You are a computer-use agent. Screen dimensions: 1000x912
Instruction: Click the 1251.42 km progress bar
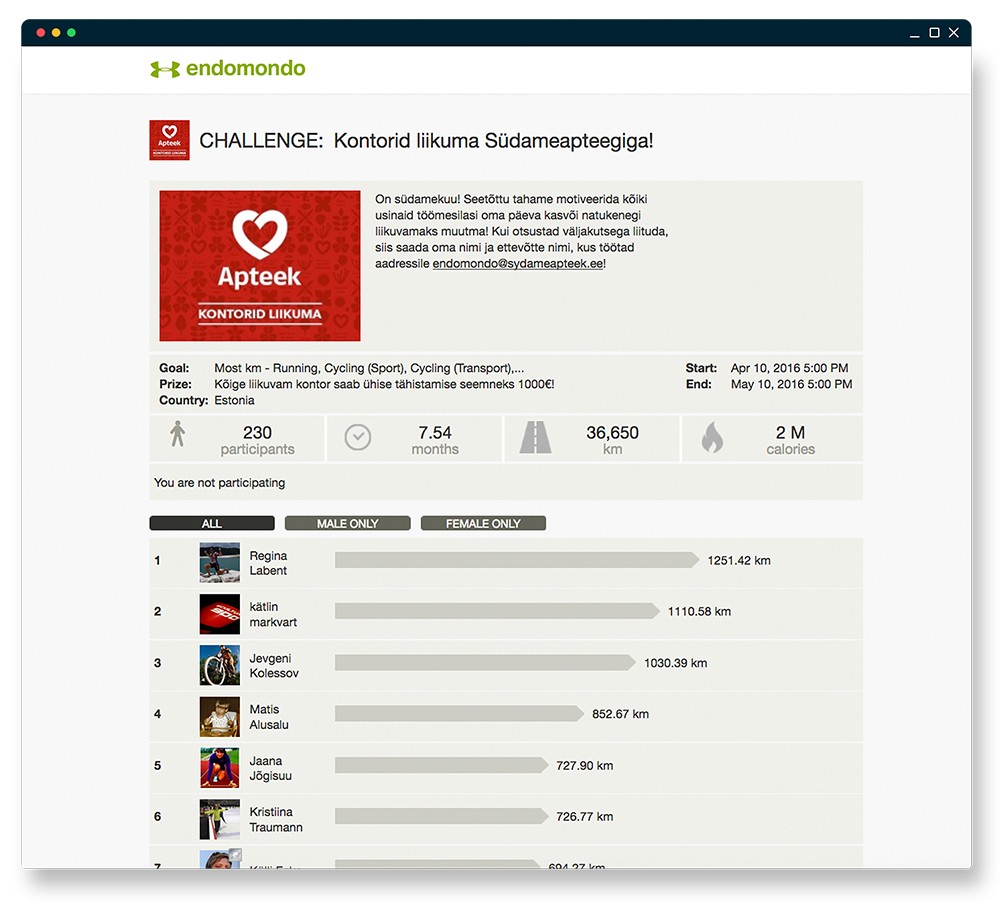pyautogui.click(x=517, y=560)
